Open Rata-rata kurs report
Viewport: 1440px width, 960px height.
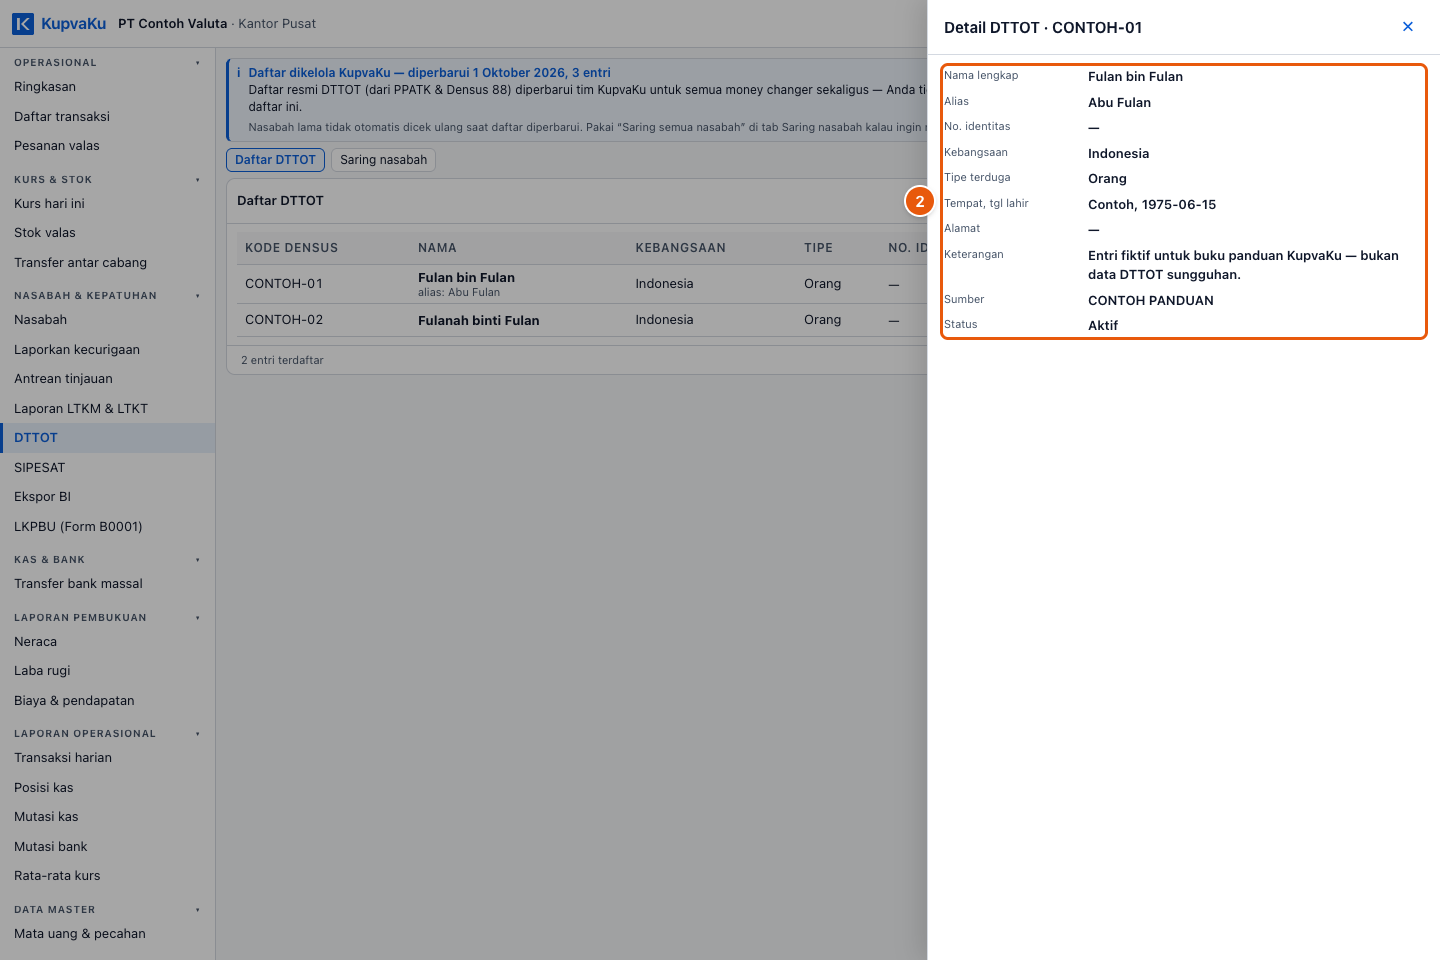[x=107, y=876]
